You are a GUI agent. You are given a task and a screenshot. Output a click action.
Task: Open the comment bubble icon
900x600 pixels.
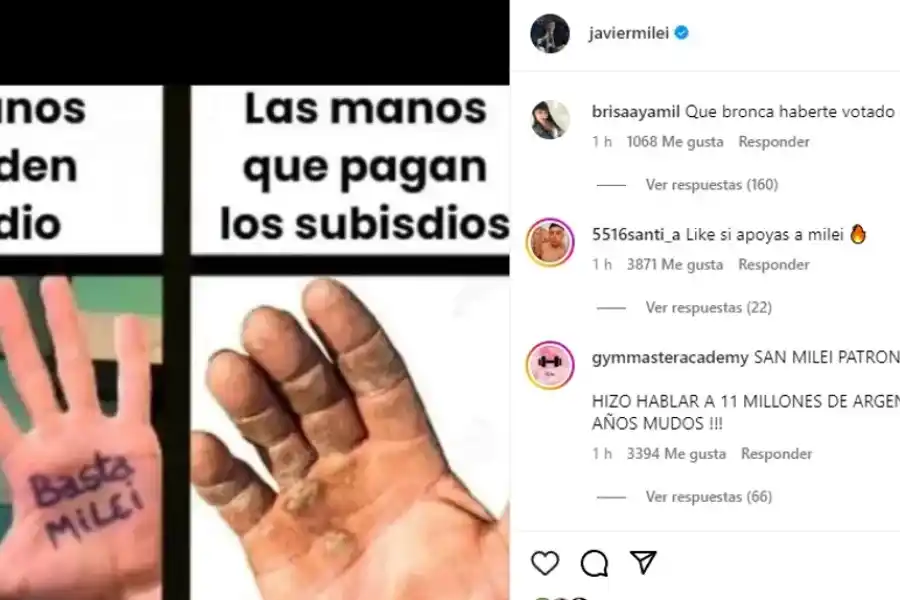594,563
